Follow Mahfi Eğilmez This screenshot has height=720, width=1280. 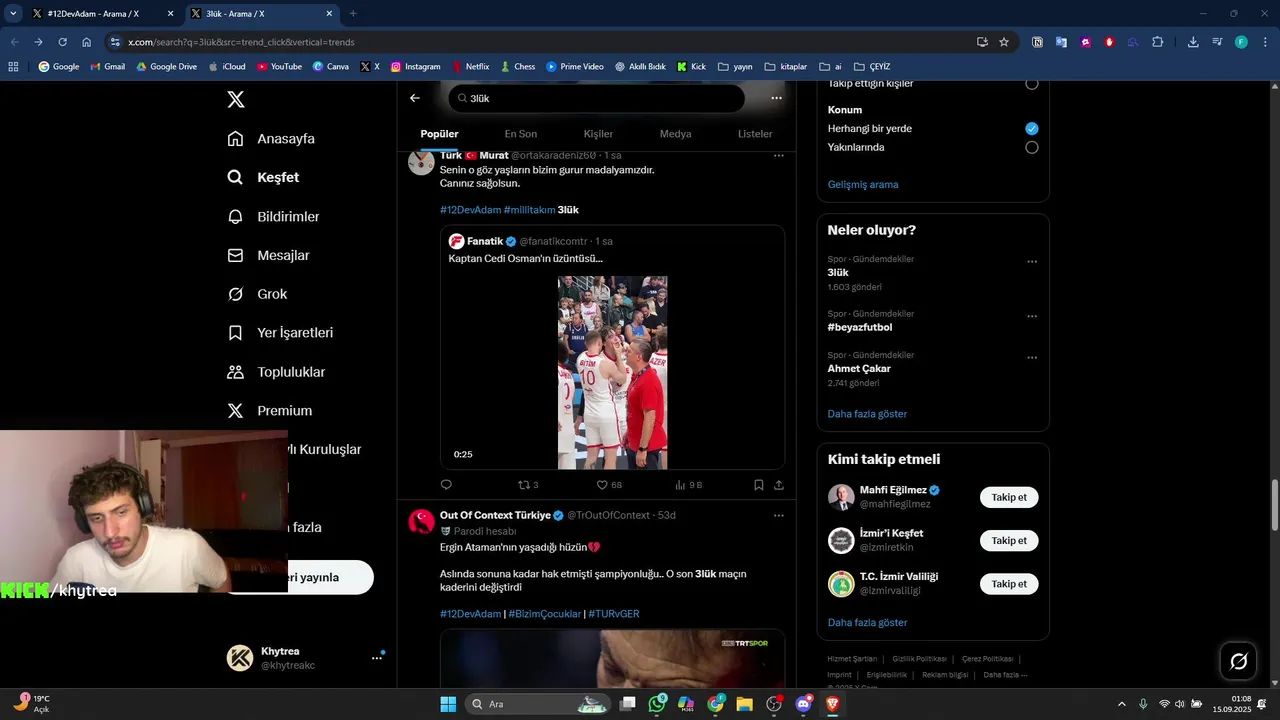[1009, 497]
